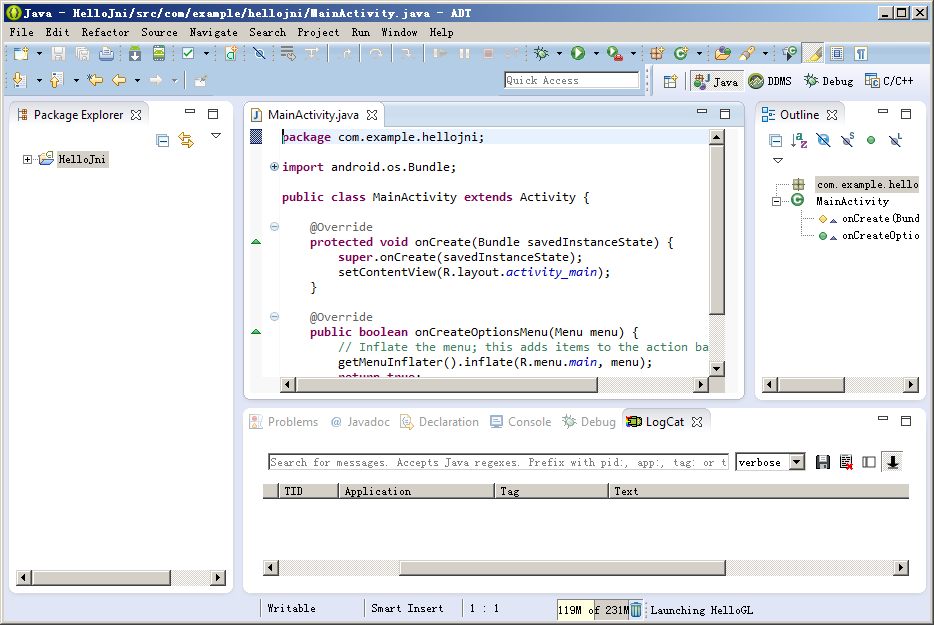934x625 pixels.
Task: Sort Outline members alphabetically
Action: point(799,141)
